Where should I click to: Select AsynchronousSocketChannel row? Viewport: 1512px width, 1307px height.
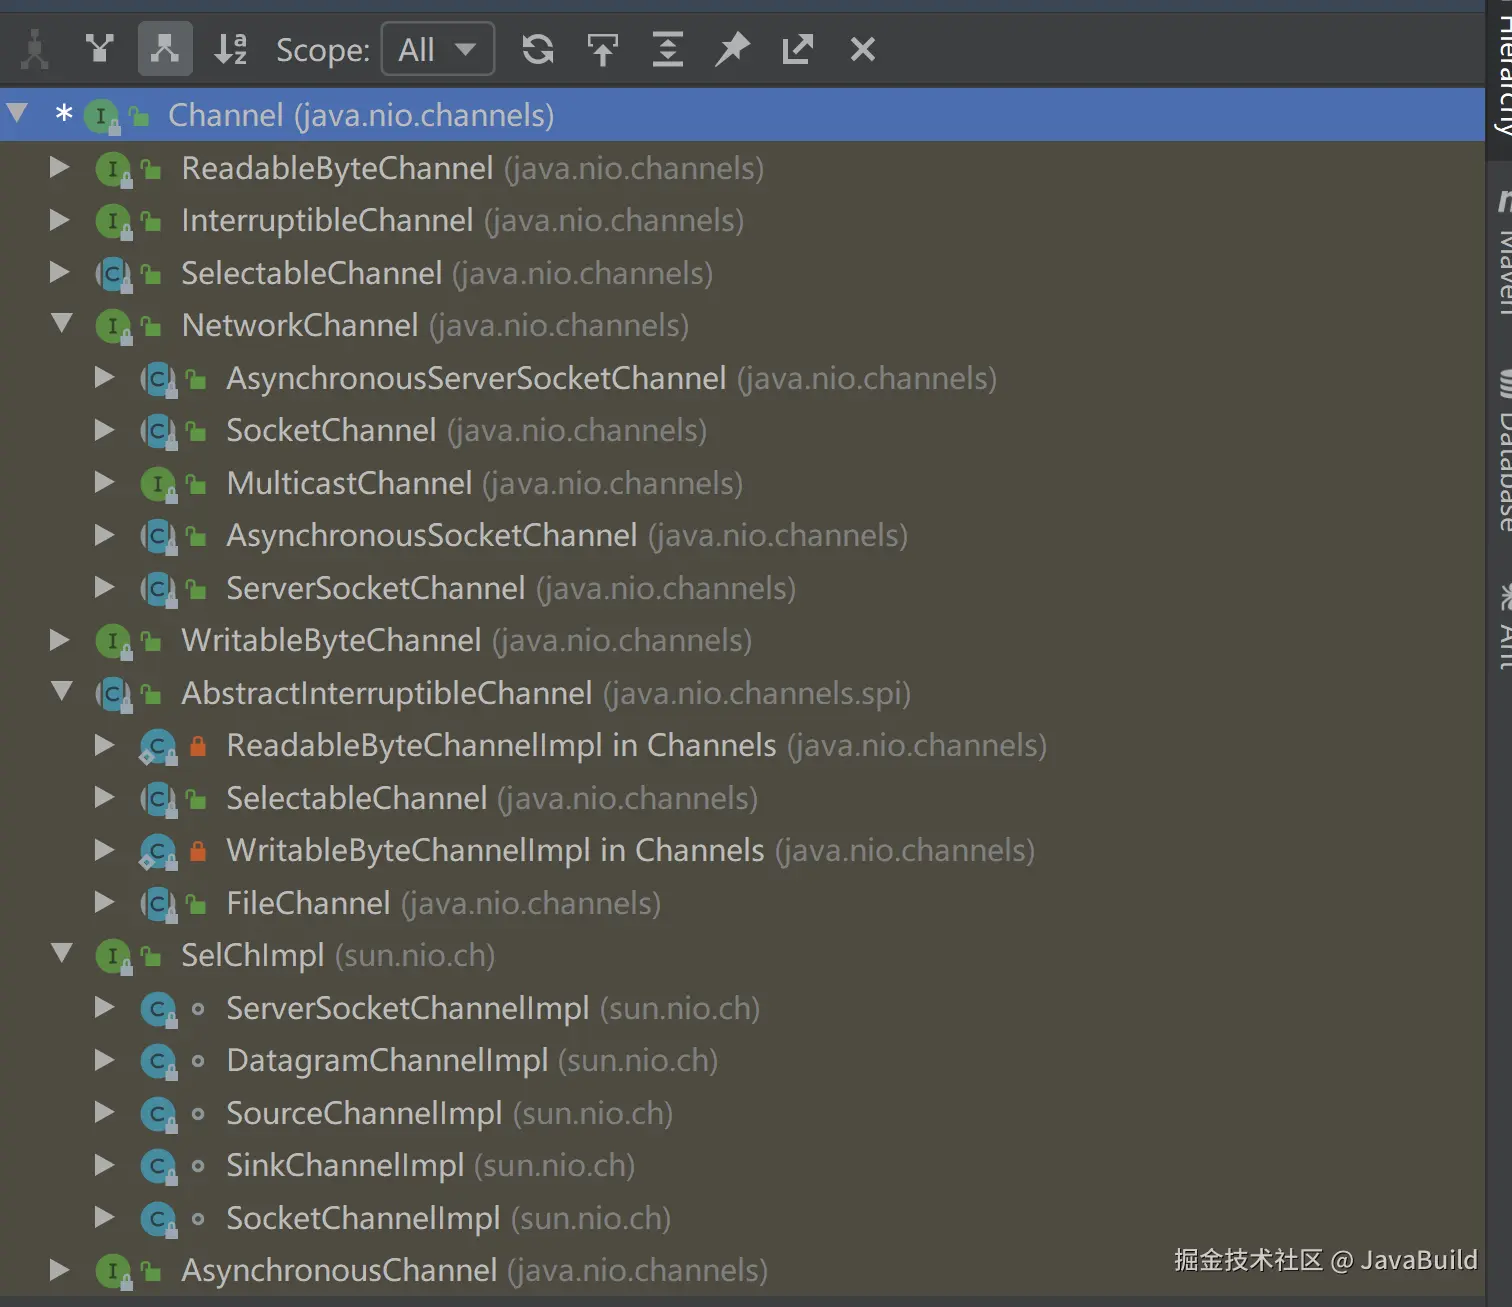tap(742, 535)
